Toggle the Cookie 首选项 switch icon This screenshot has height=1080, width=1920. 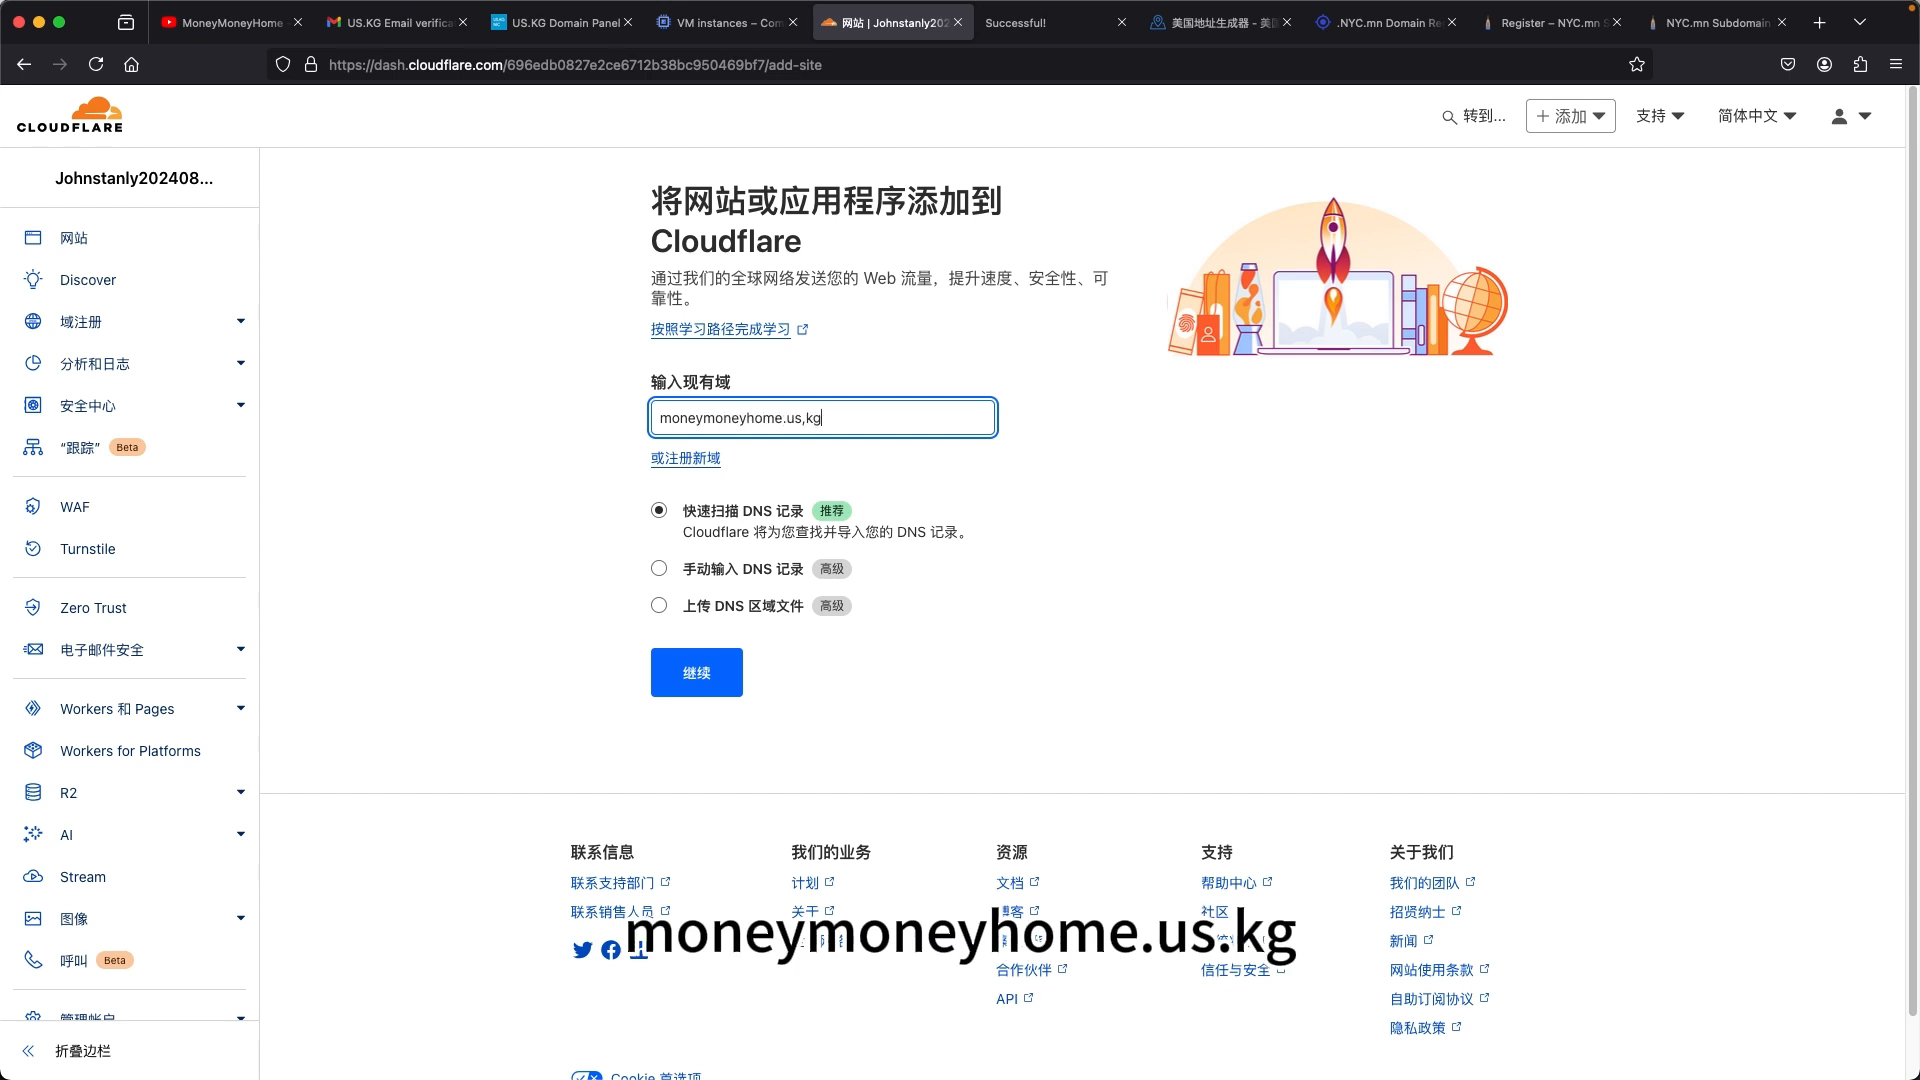click(x=587, y=1076)
